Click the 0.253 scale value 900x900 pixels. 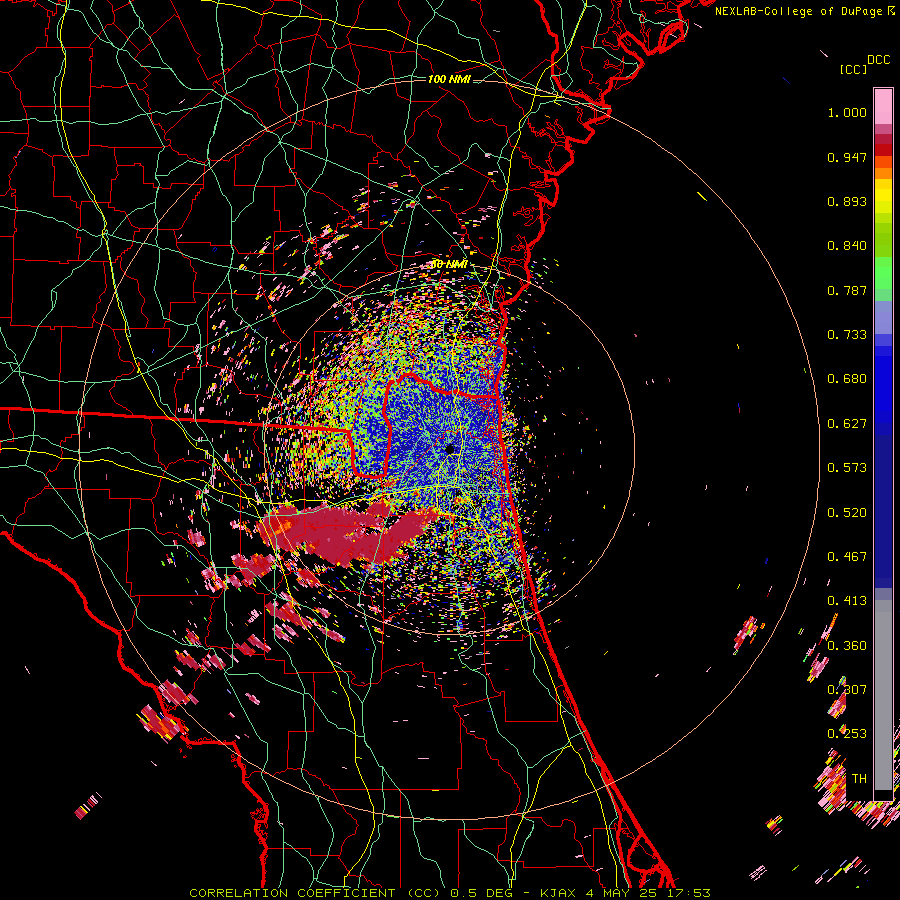click(847, 734)
